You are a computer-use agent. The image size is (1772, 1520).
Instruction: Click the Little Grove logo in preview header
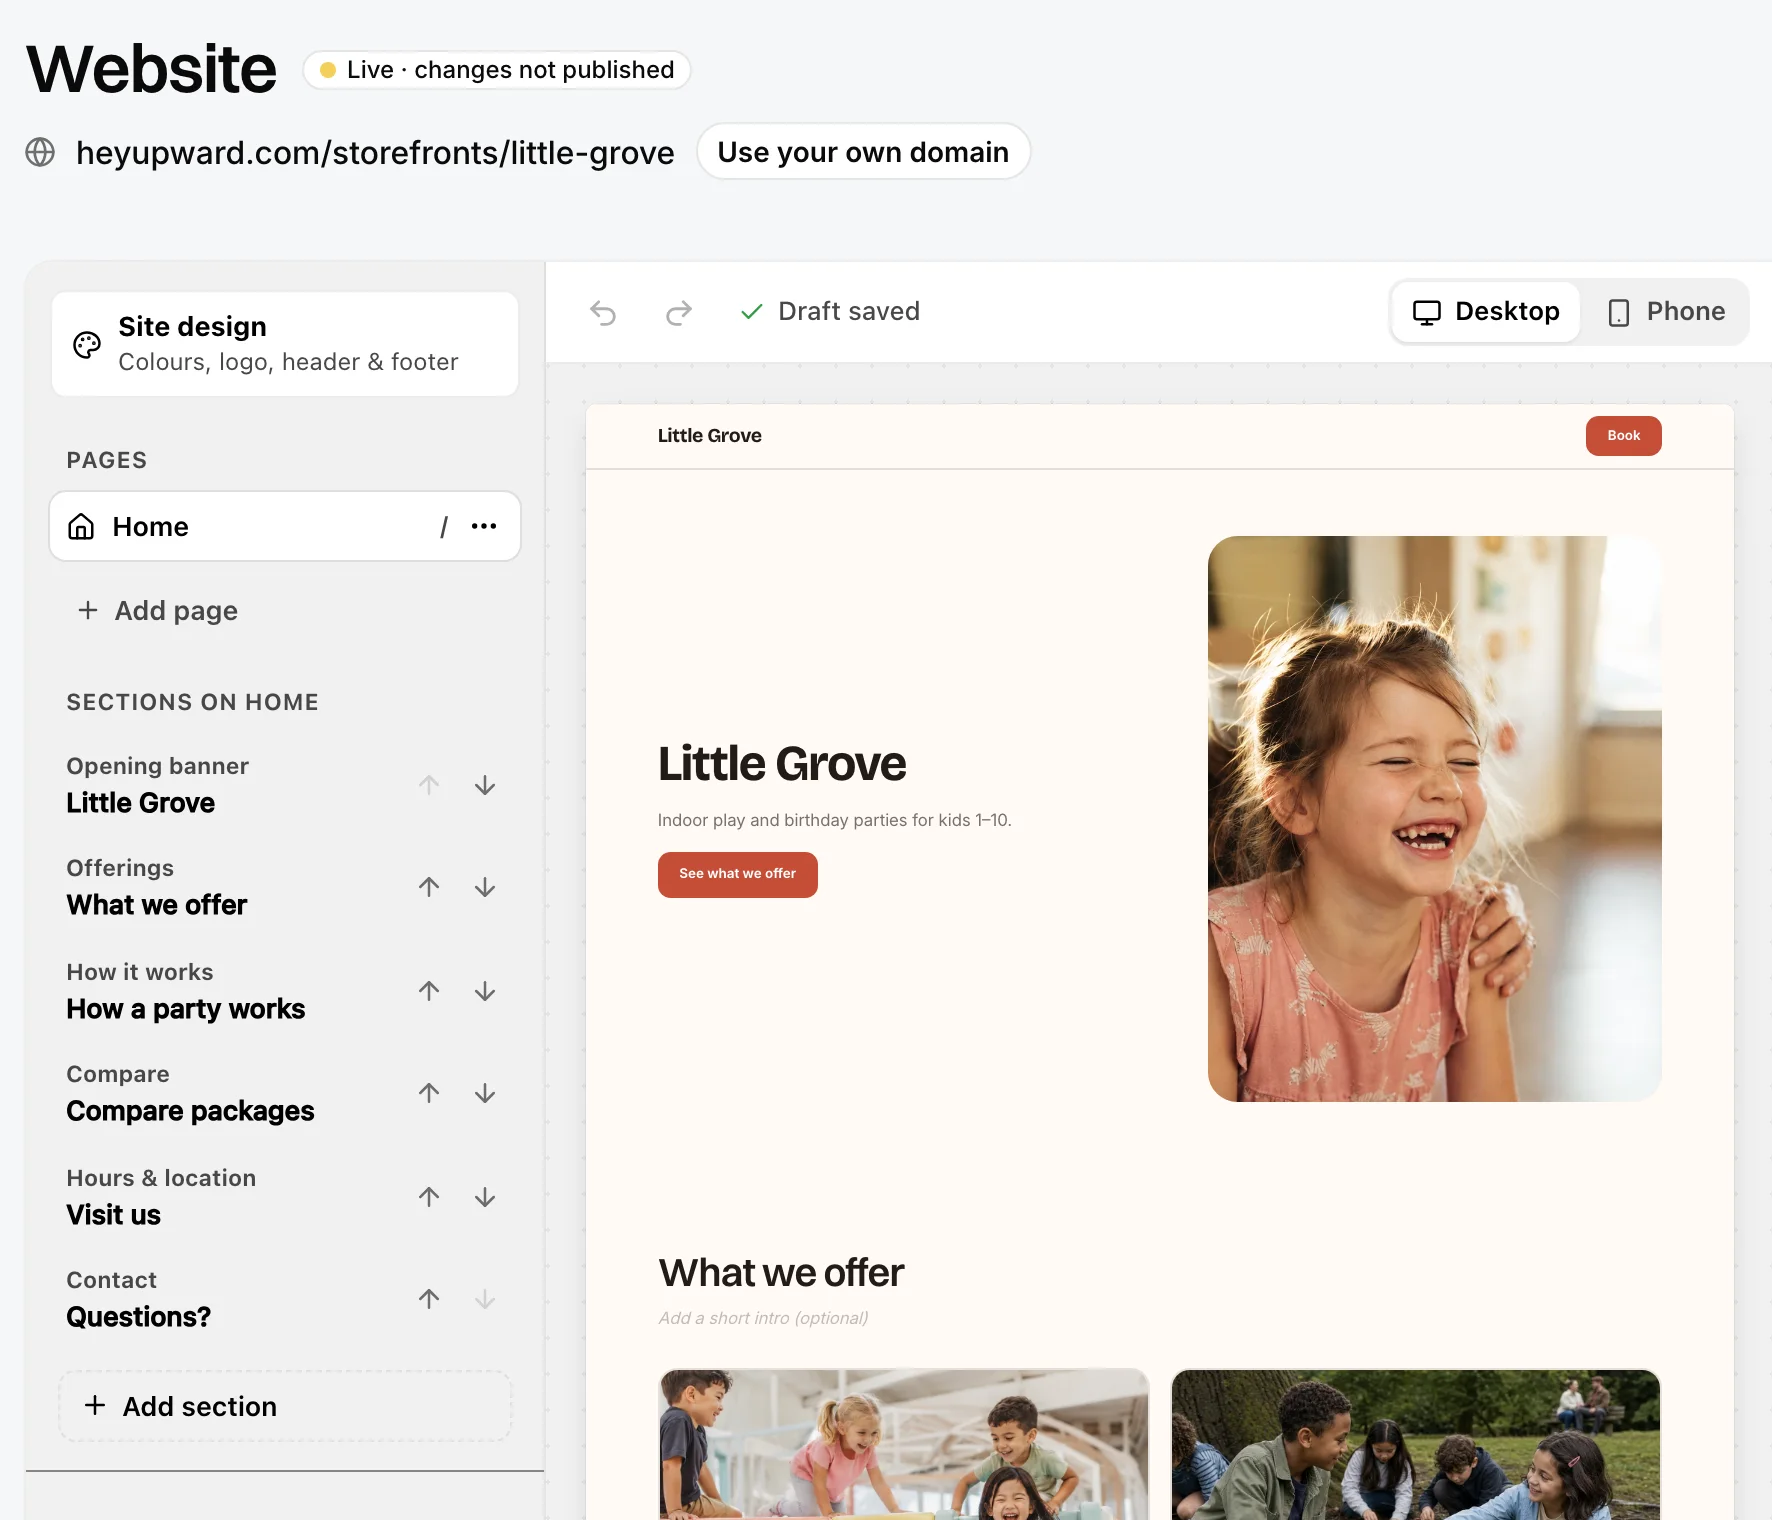(x=710, y=436)
